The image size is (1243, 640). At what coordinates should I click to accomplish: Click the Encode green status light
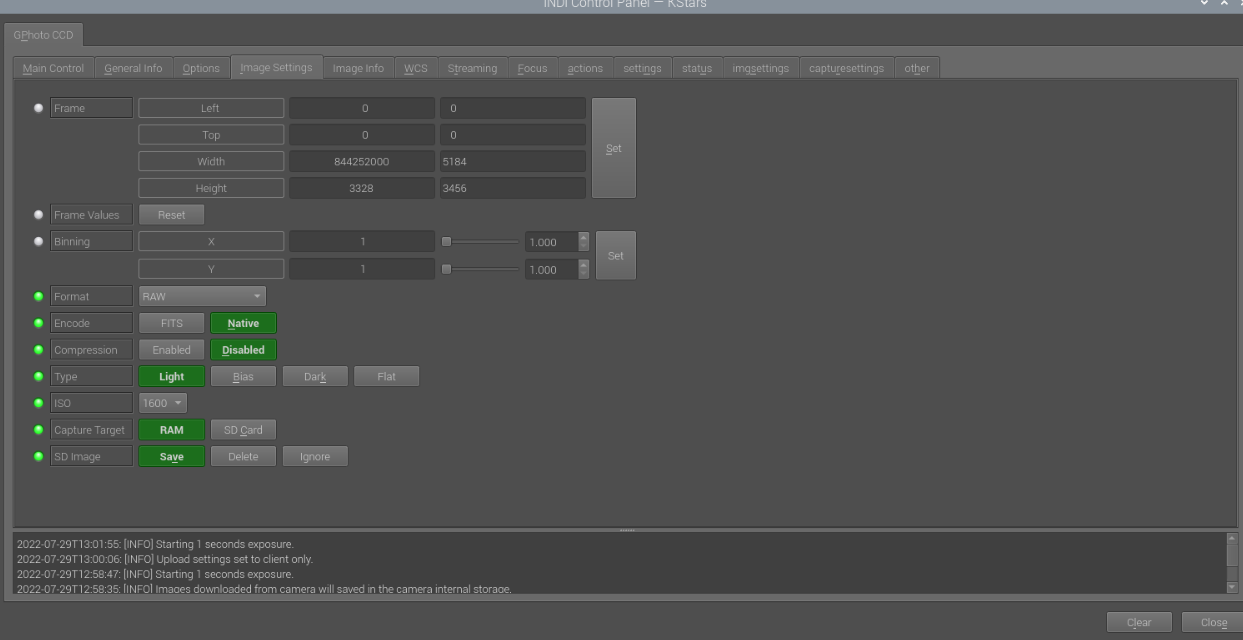(39, 323)
